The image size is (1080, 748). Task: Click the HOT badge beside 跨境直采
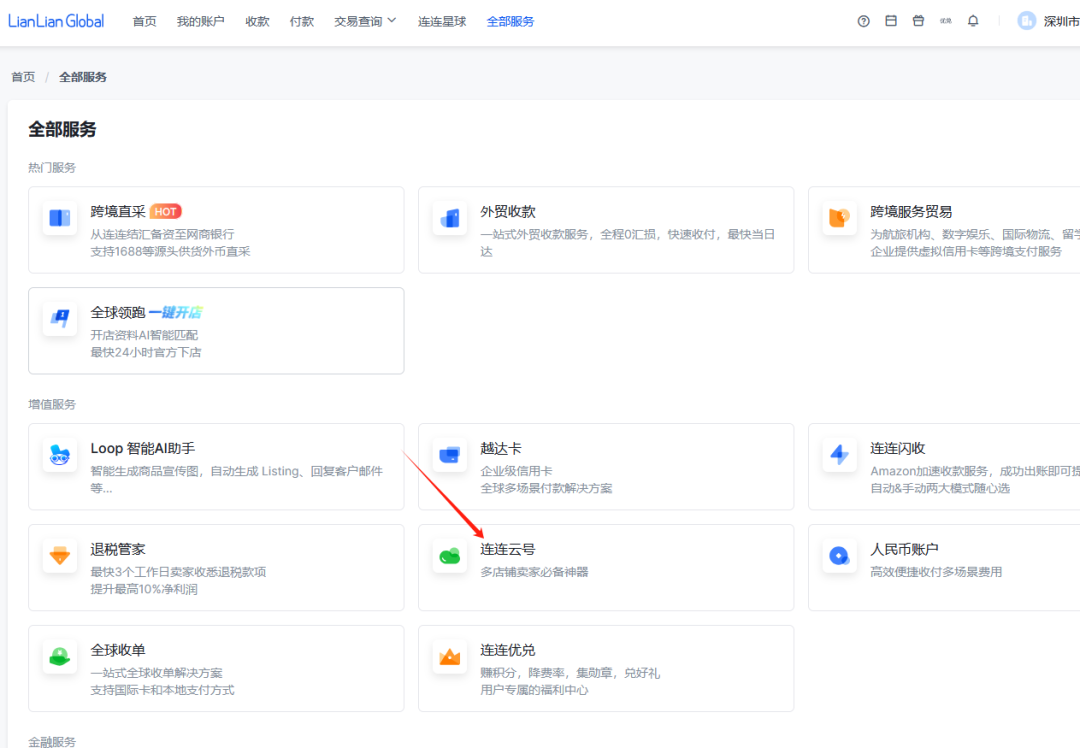point(165,211)
